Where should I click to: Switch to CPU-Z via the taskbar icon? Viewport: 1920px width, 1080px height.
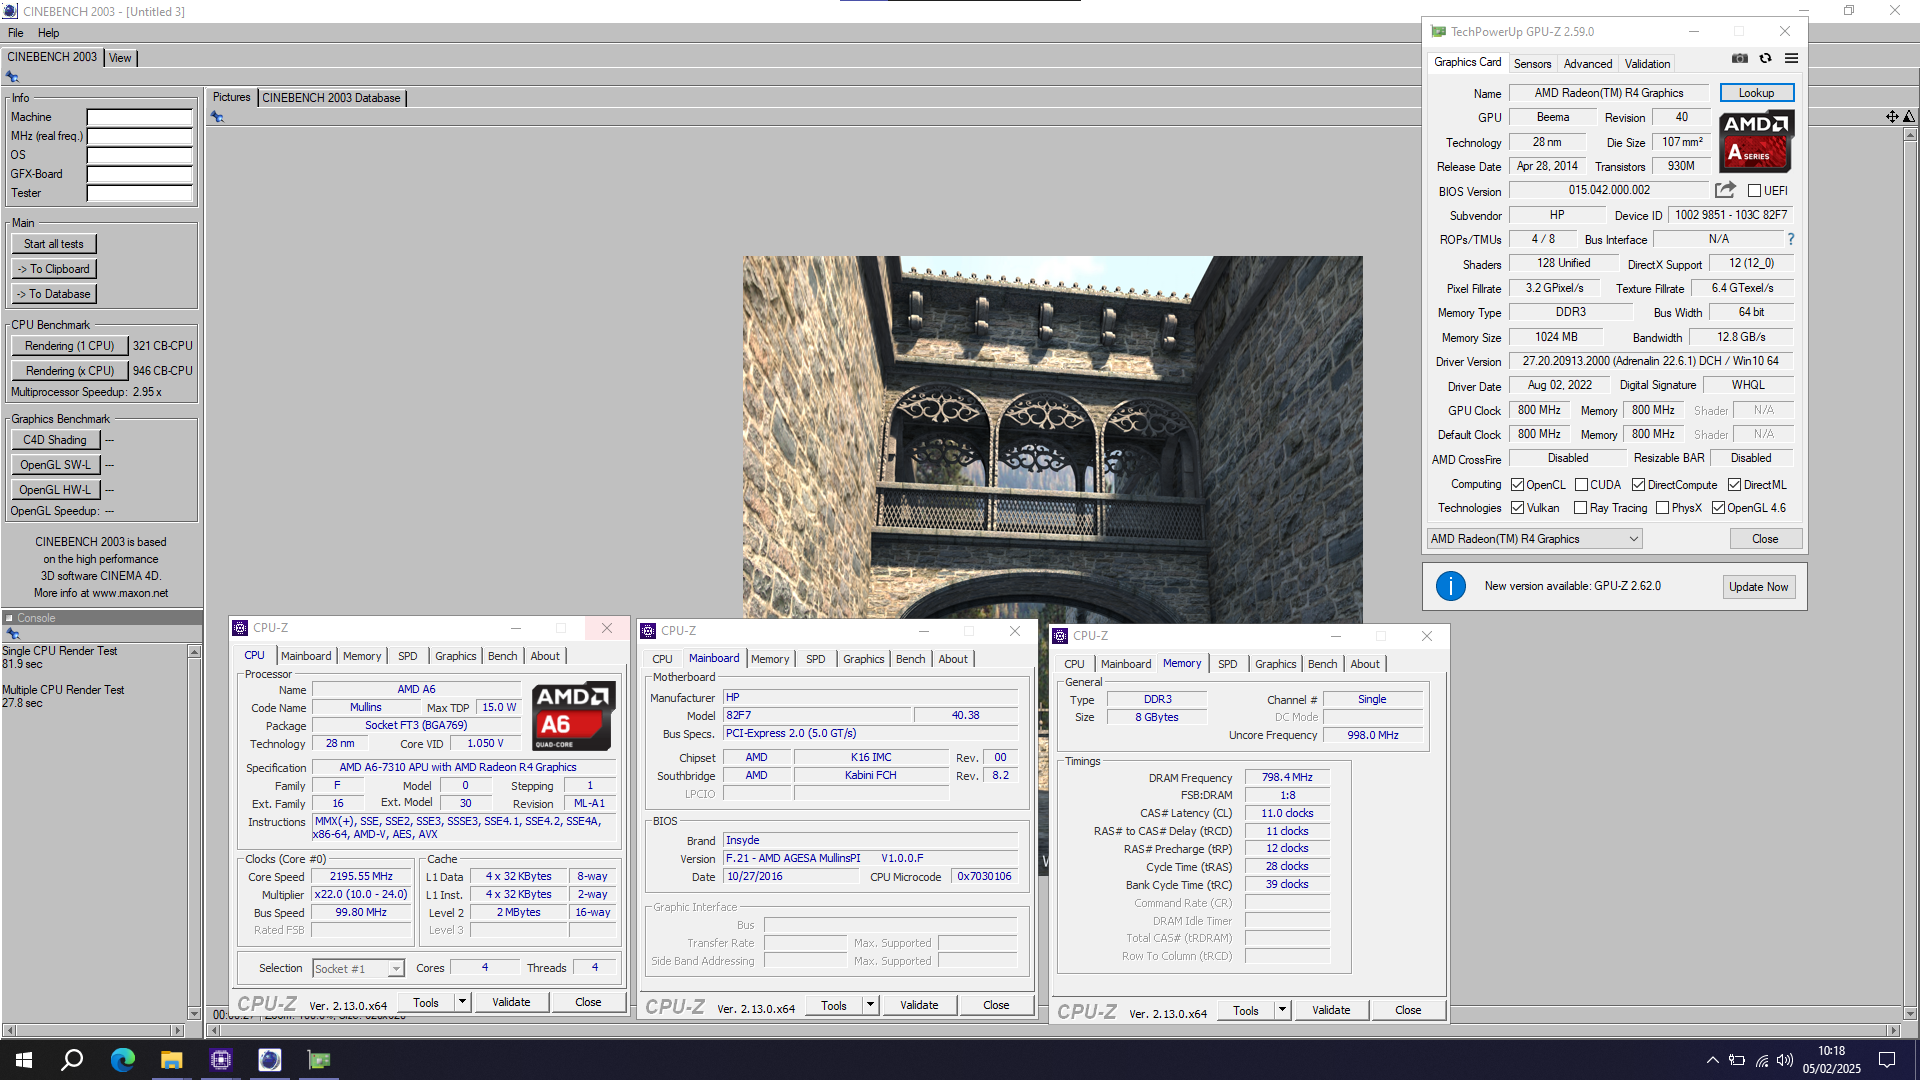pos(221,1060)
